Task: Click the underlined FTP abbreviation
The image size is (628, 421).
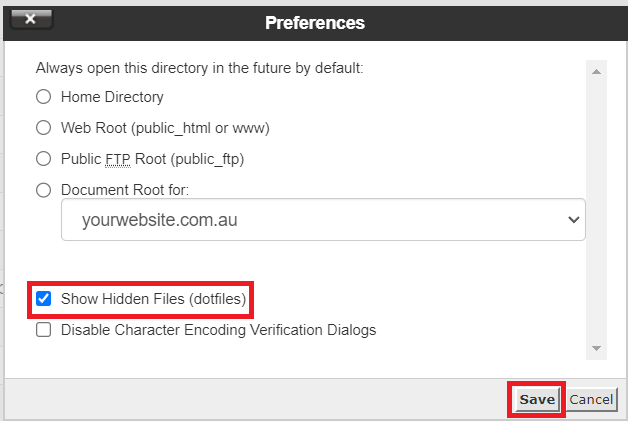Action: [119, 159]
